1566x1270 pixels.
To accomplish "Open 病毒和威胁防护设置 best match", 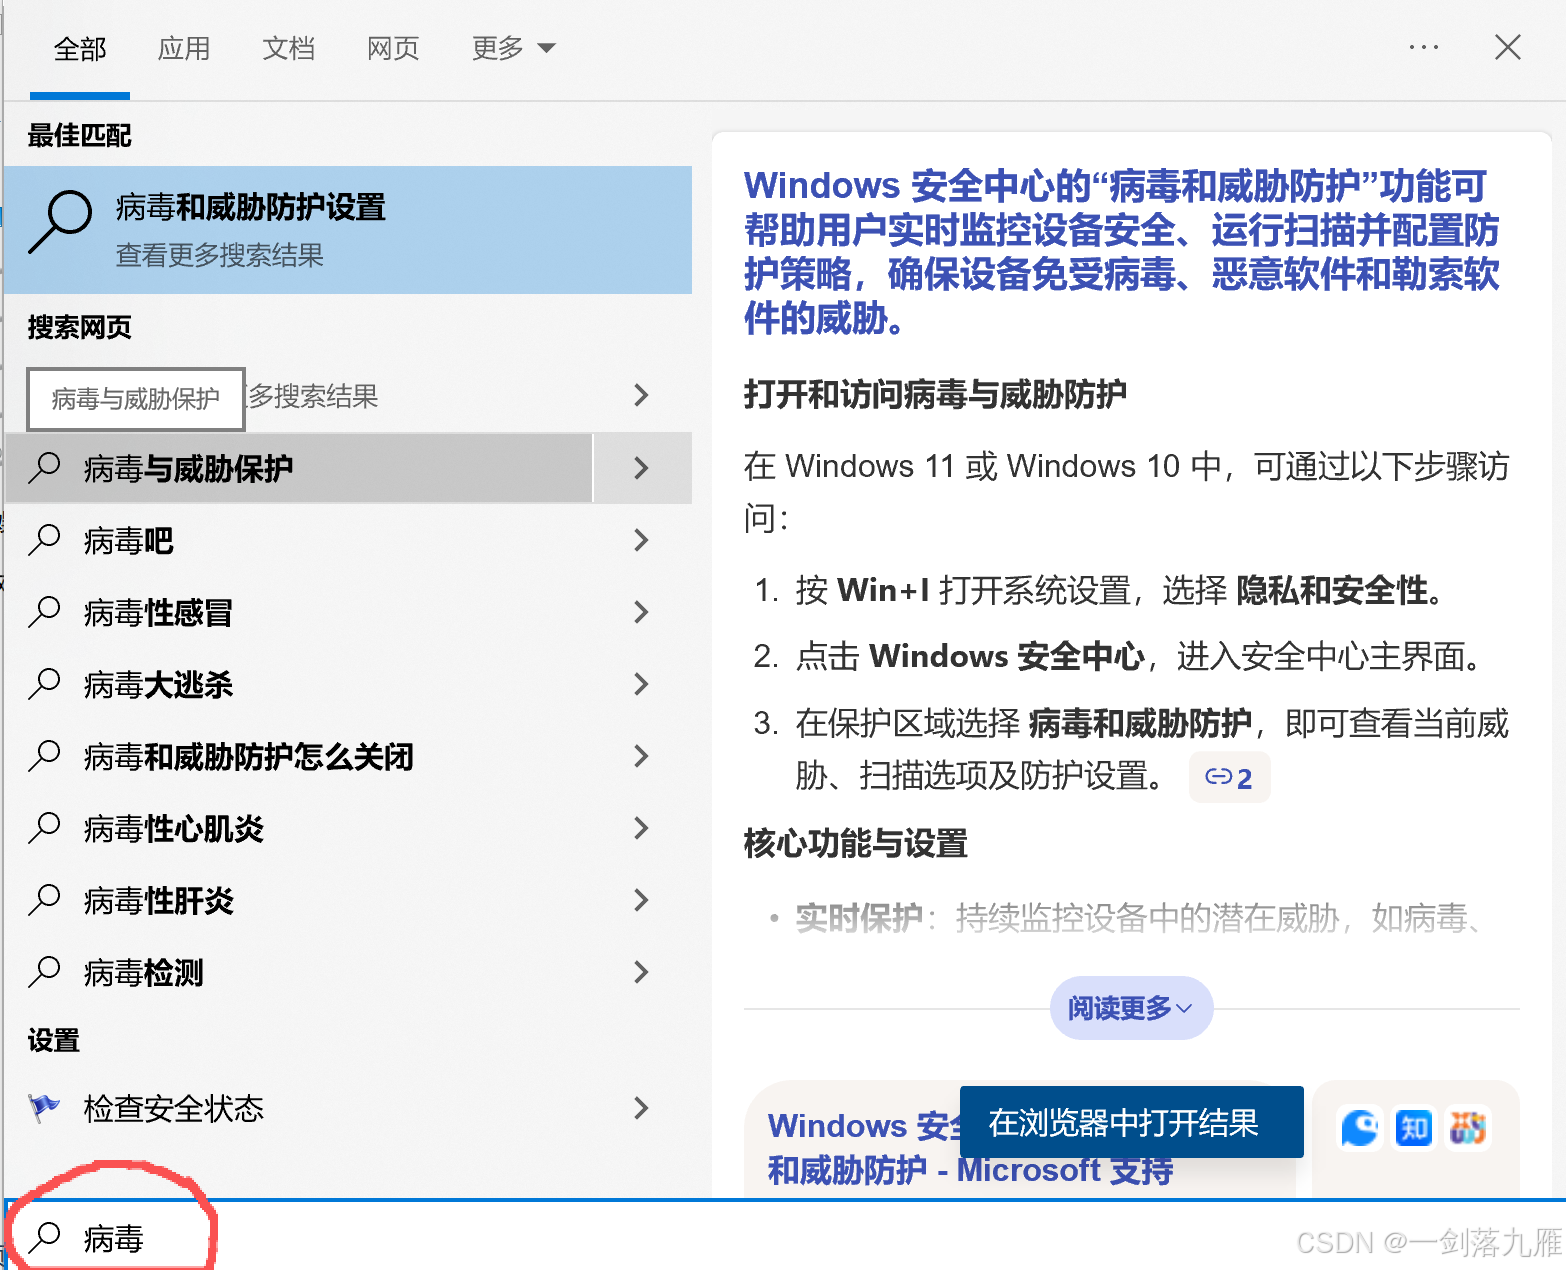I will [348, 230].
